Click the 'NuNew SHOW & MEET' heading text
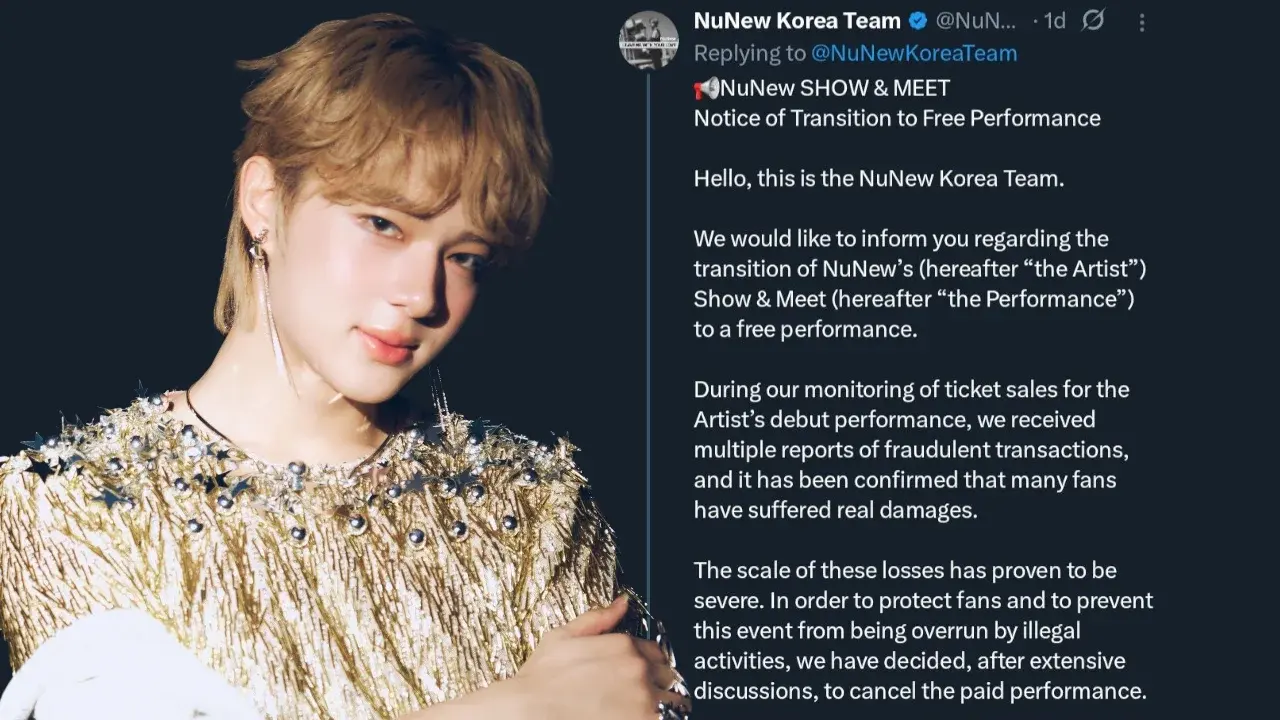The image size is (1280, 720). point(835,88)
